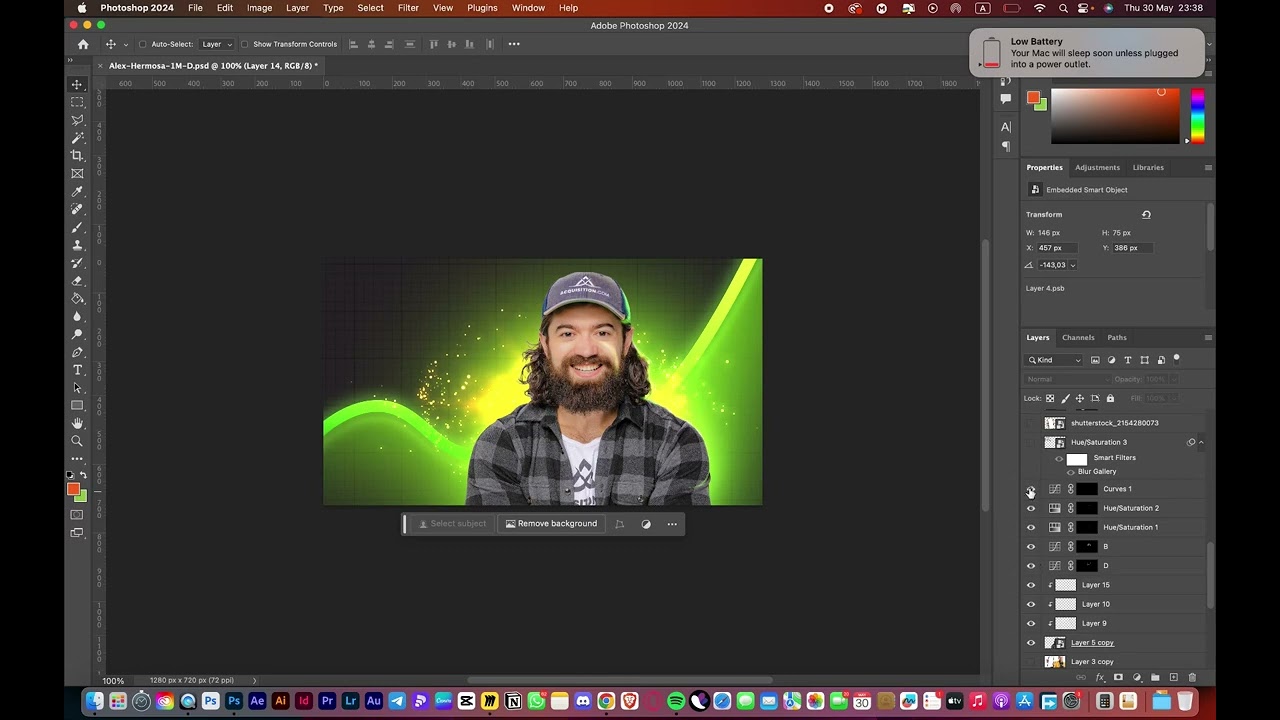Open the Filter menu
Viewport: 1280px width, 720px height.
click(408, 8)
